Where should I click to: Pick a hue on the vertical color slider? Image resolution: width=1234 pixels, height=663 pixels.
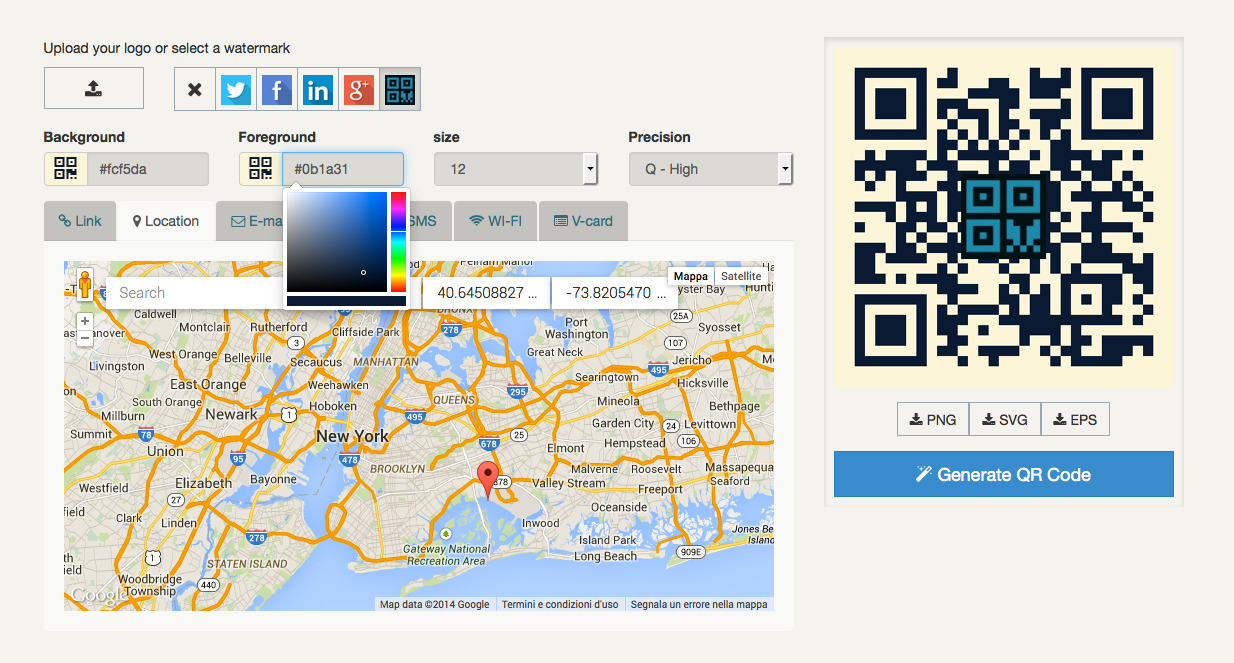tap(398, 240)
